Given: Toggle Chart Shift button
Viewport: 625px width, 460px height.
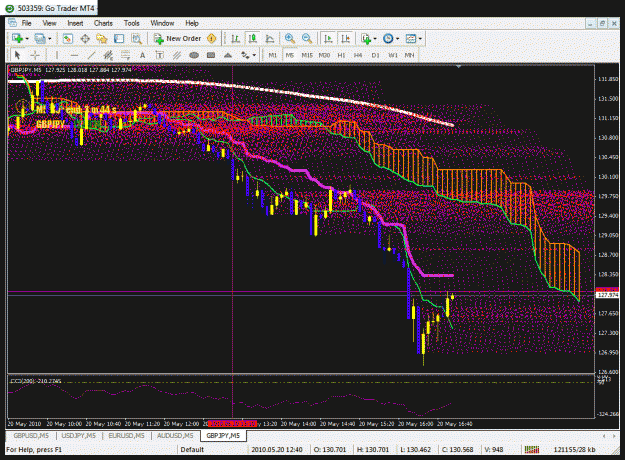Looking at the screenshot, I should pyautogui.click(x=345, y=39).
